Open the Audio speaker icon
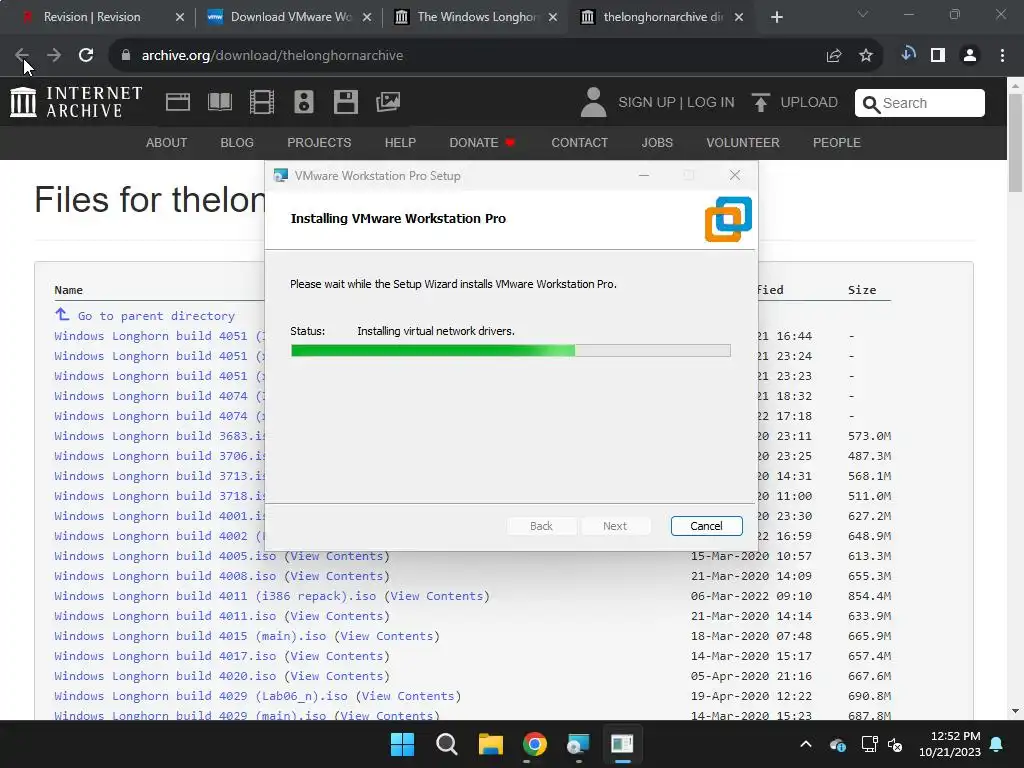This screenshot has width=1024, height=768. pyautogui.click(x=304, y=102)
